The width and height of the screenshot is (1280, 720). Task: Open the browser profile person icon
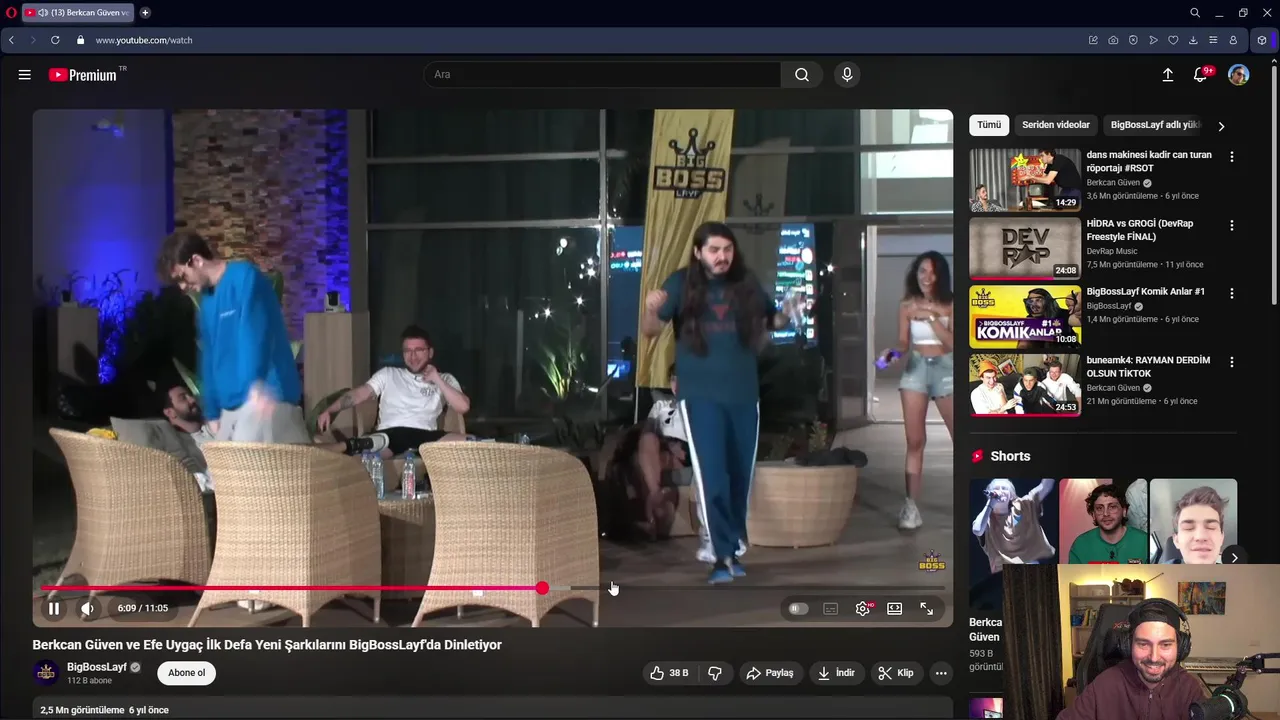tap(1233, 40)
